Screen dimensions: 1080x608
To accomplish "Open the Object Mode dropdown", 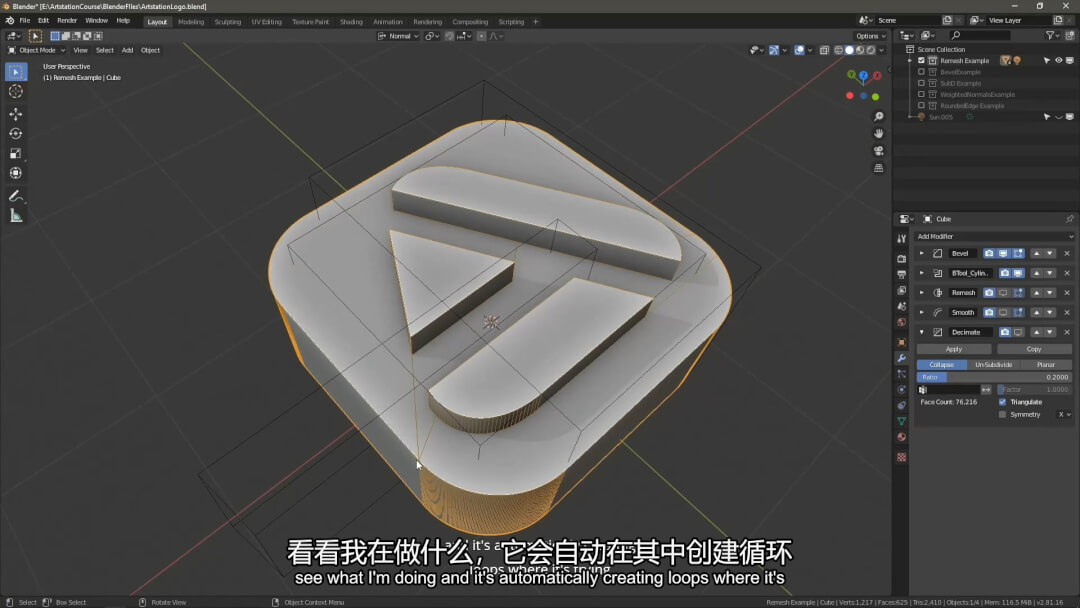I will 37,50.
